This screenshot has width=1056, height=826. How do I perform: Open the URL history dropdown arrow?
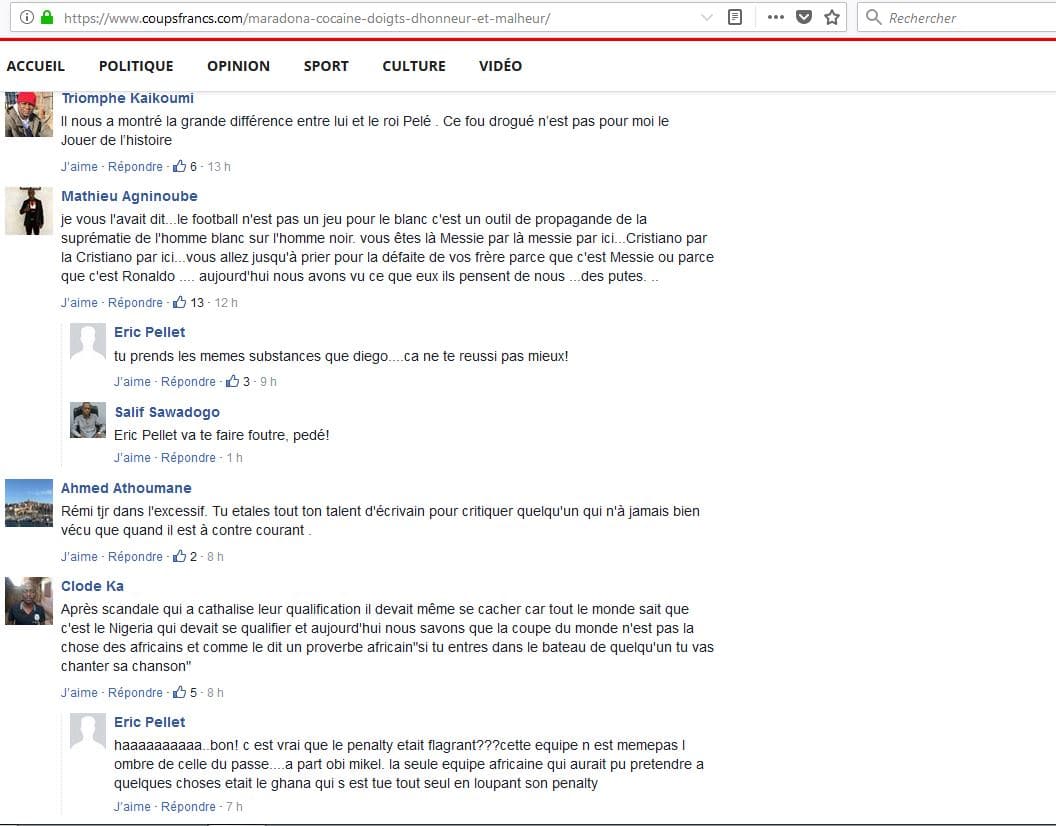point(706,18)
